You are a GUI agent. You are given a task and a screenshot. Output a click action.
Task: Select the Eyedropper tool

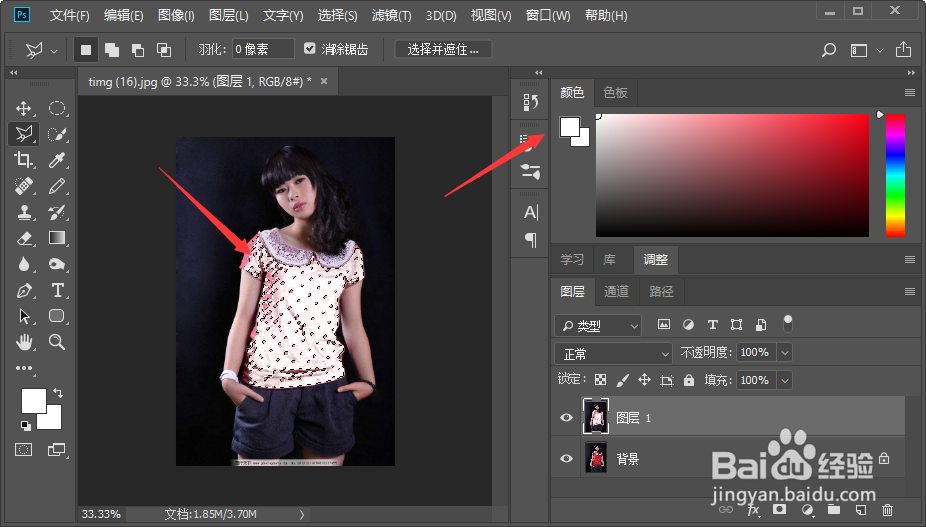coord(57,160)
